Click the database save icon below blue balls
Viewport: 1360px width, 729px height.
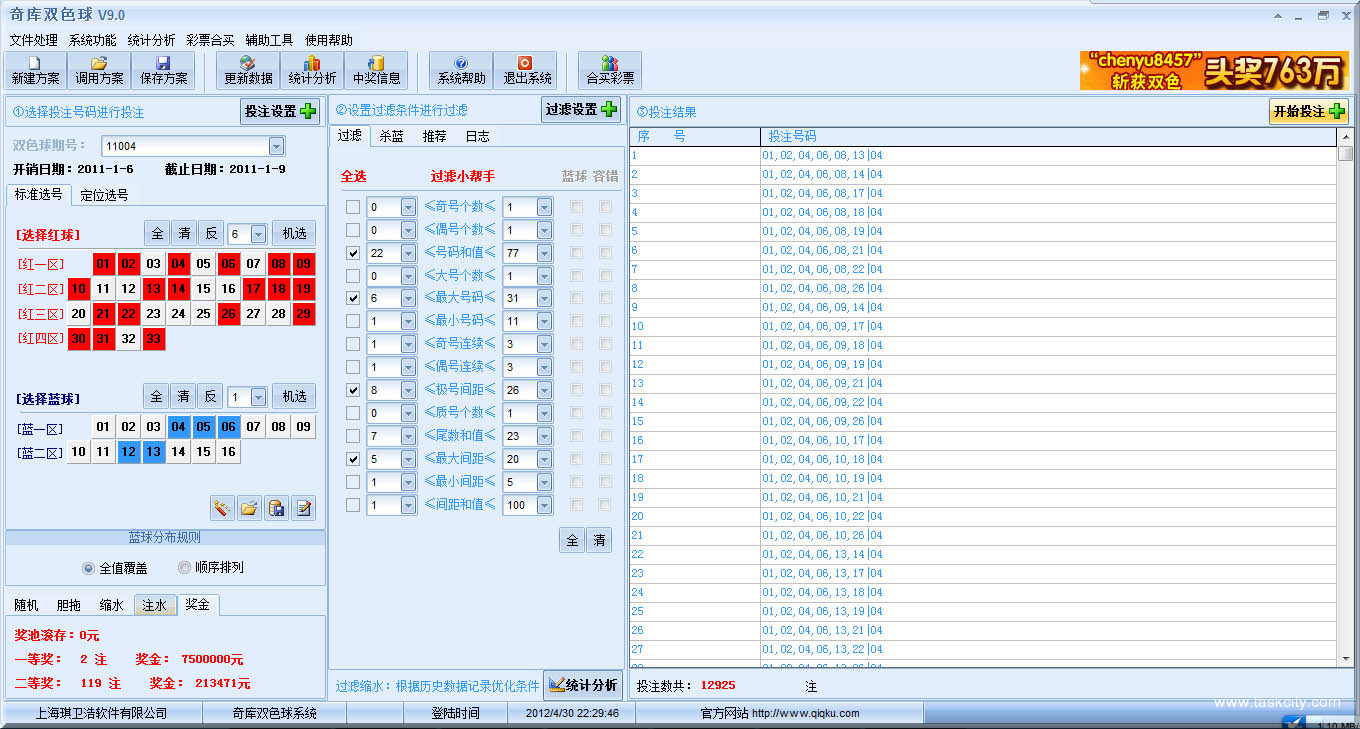click(277, 508)
